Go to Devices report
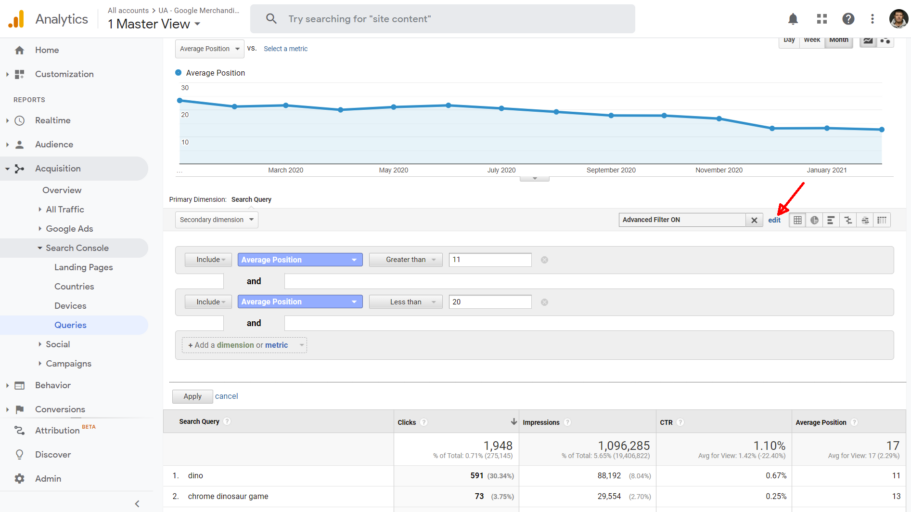The width and height of the screenshot is (911, 512). point(70,306)
